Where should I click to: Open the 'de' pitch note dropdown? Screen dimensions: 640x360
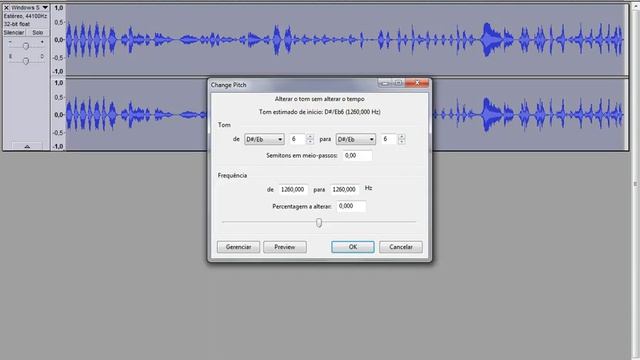(x=264, y=139)
